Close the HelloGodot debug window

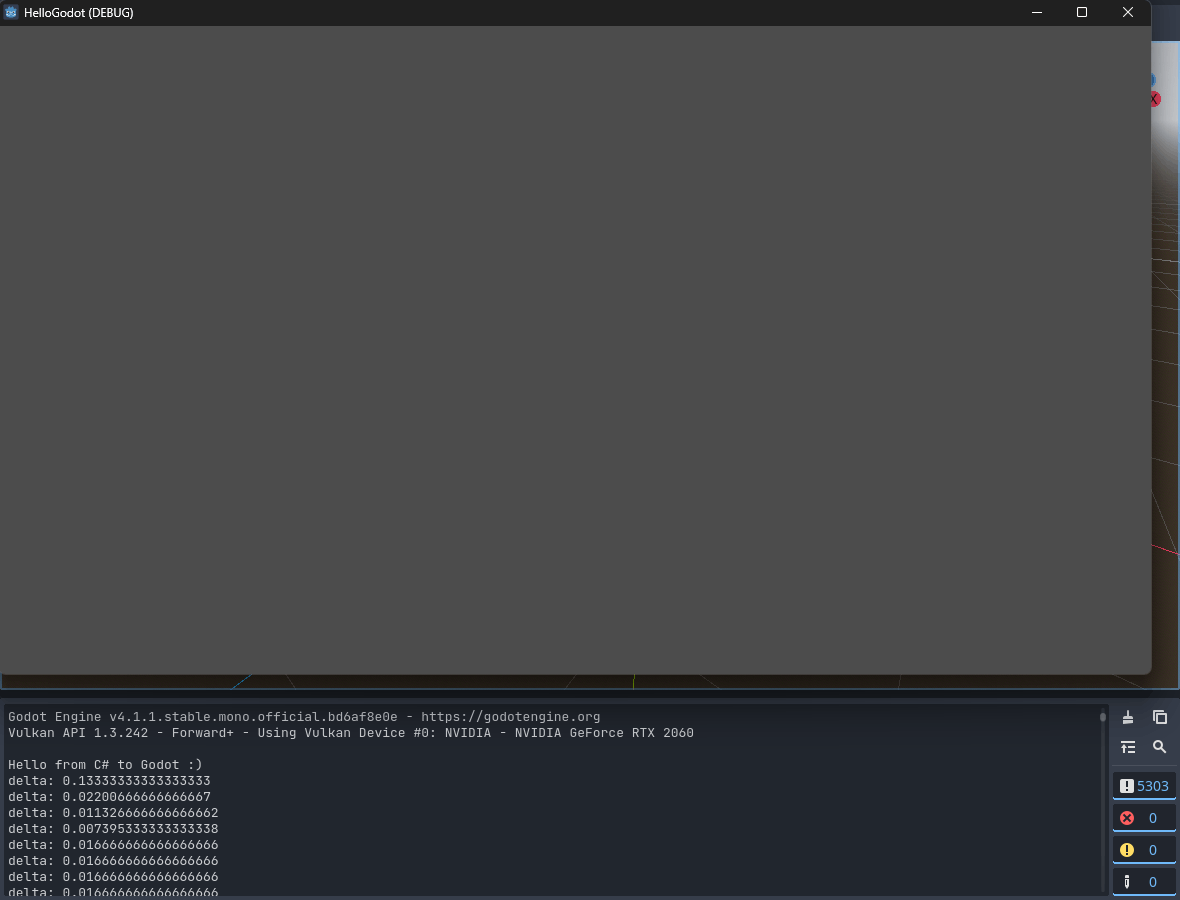1127,12
